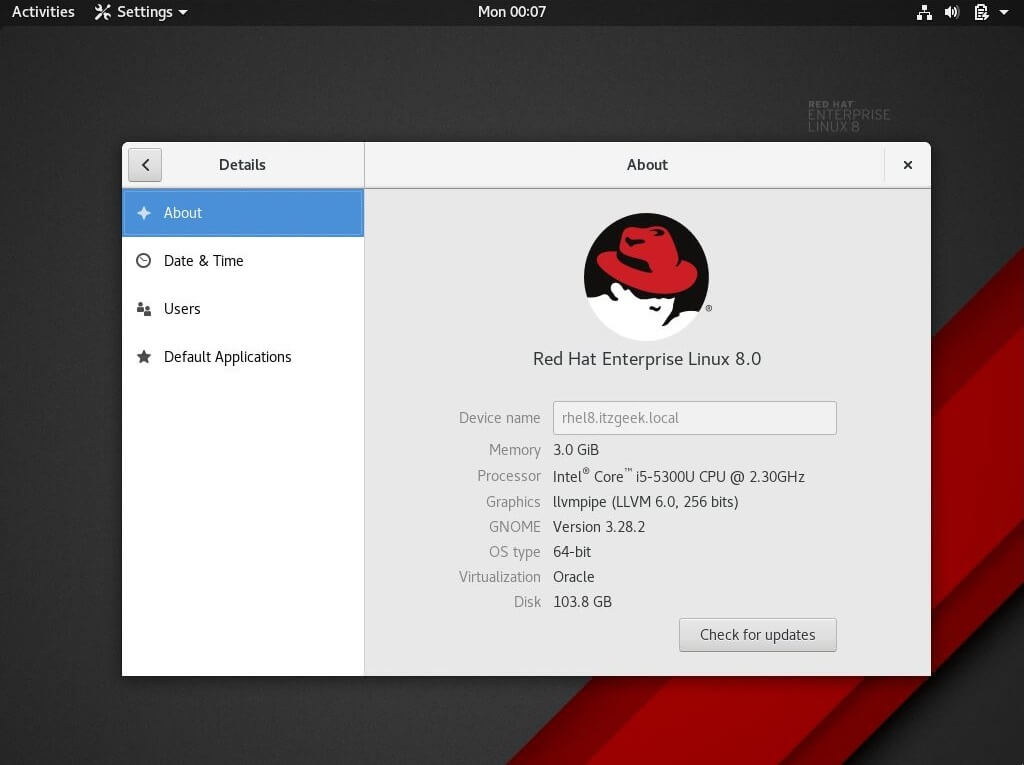
Task: Click the star icon beside Default Applications
Action: (x=144, y=357)
